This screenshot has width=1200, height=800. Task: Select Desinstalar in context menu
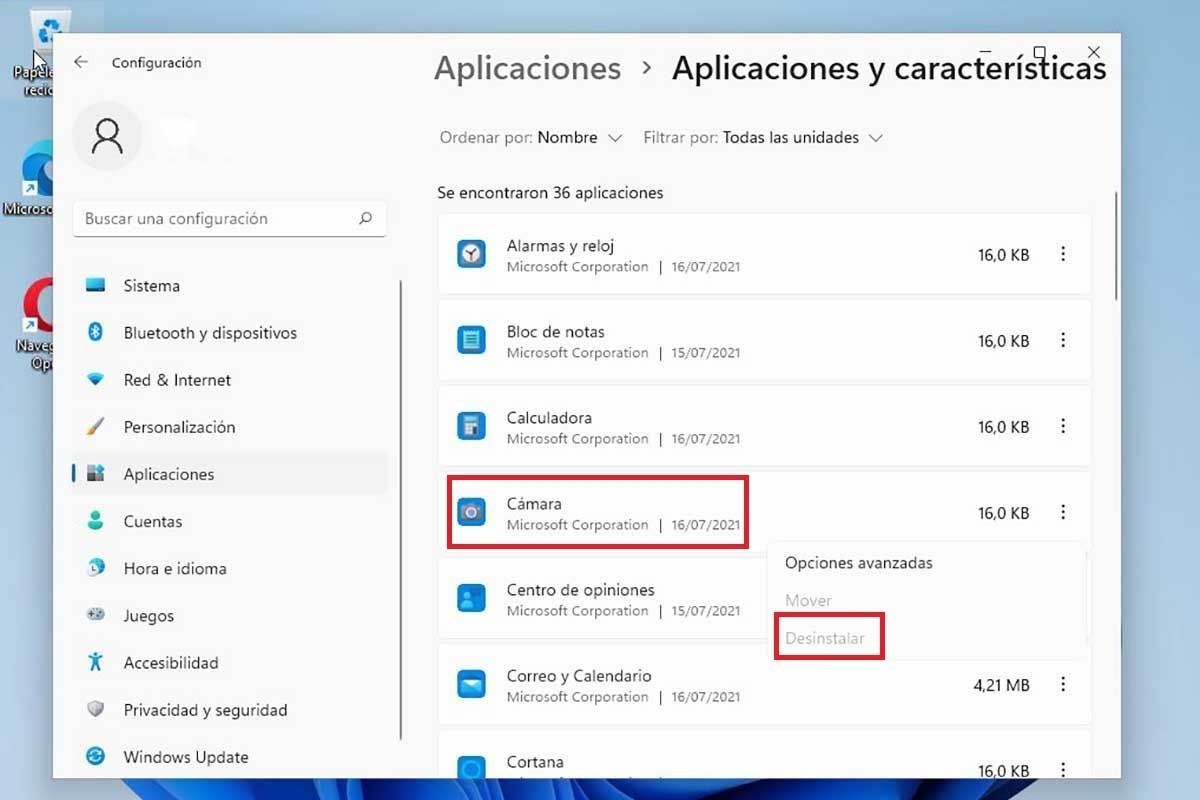825,638
